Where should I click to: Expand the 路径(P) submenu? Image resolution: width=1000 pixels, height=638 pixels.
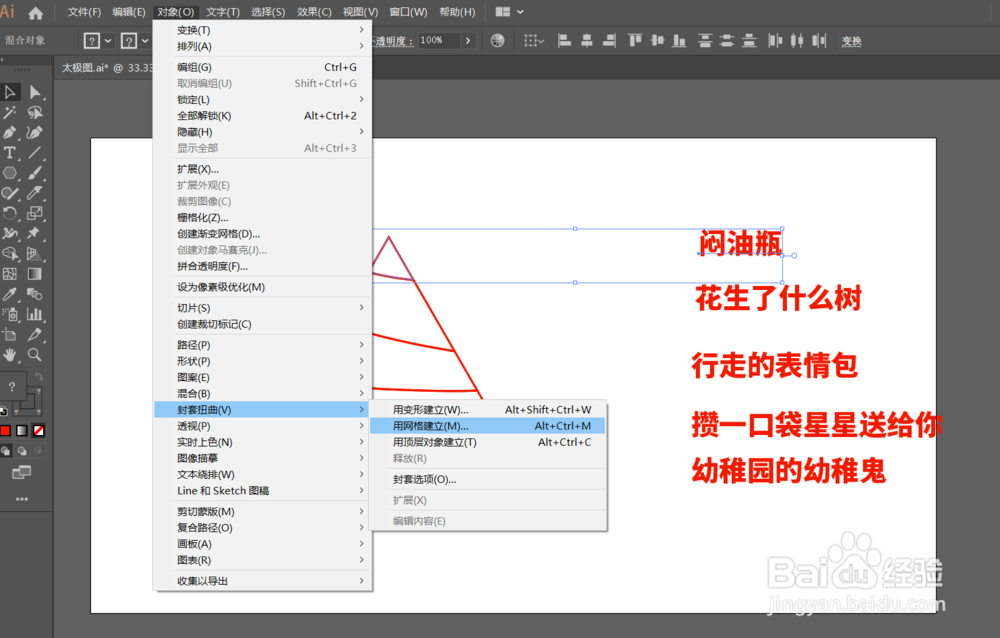[263, 345]
